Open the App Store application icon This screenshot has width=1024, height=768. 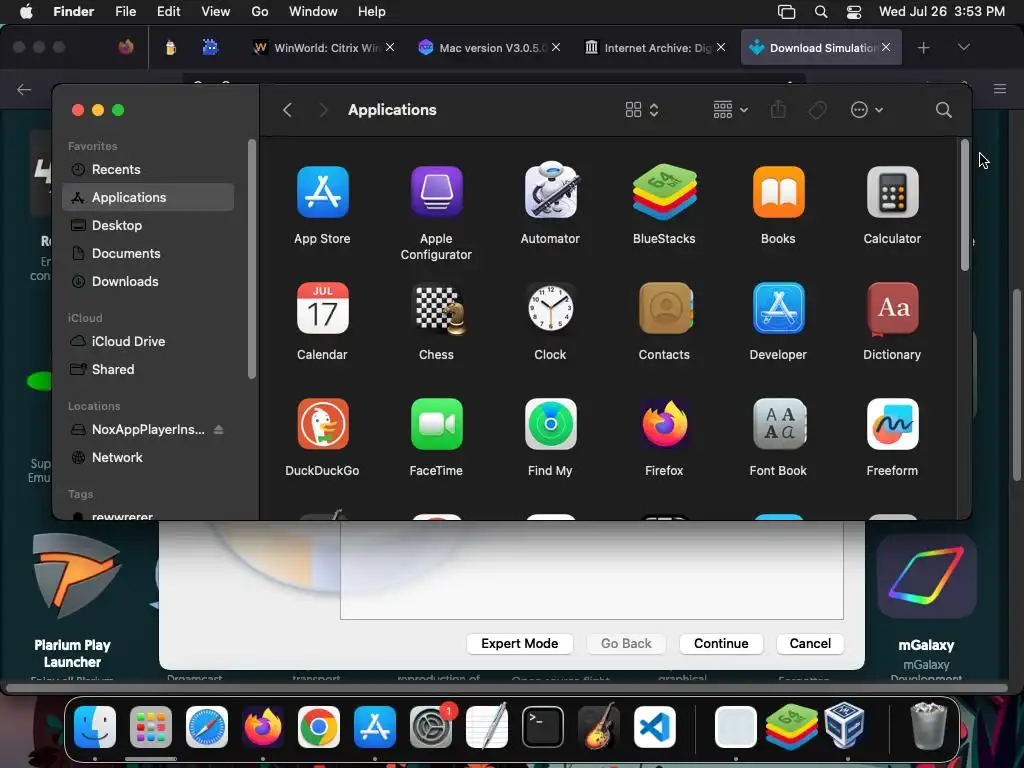point(323,192)
